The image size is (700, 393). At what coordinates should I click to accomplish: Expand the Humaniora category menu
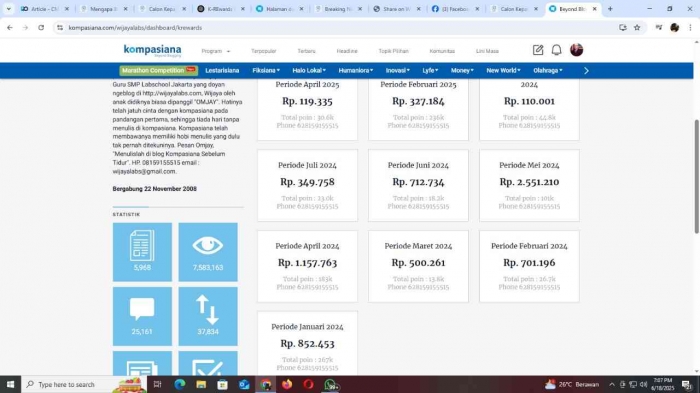click(x=356, y=71)
